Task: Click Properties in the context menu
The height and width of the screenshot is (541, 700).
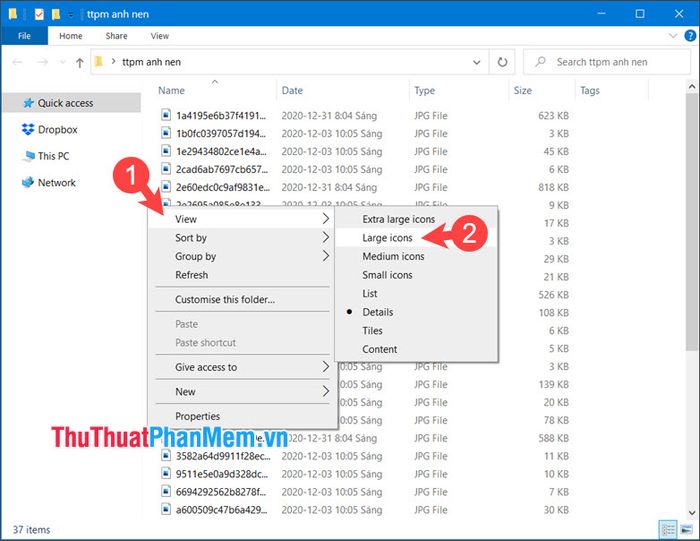Action: coord(197,416)
